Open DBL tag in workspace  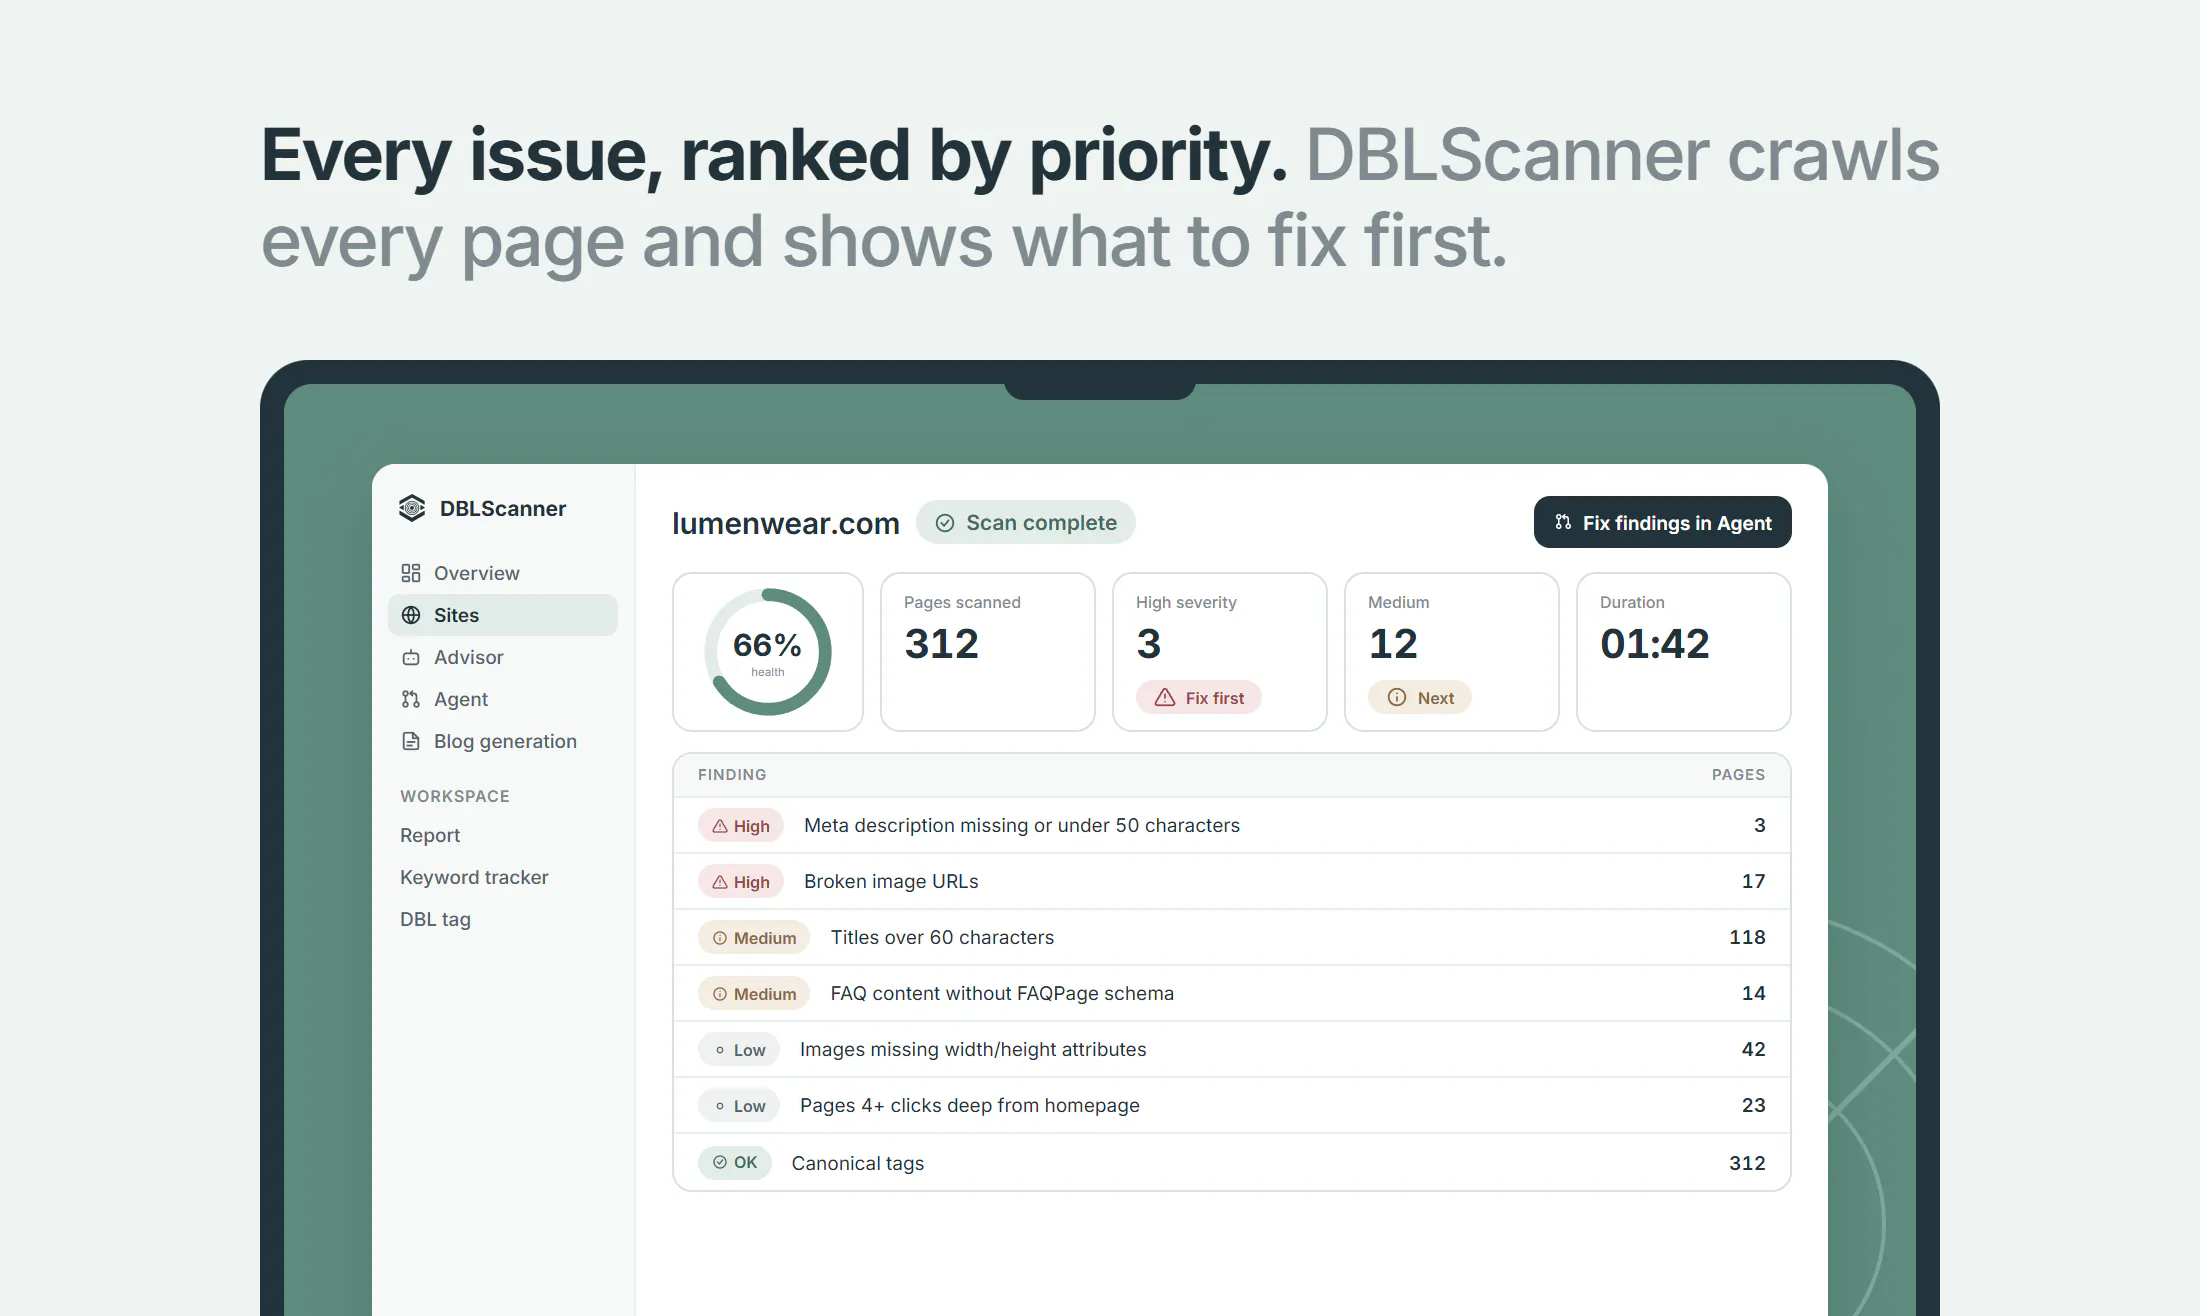(435, 919)
